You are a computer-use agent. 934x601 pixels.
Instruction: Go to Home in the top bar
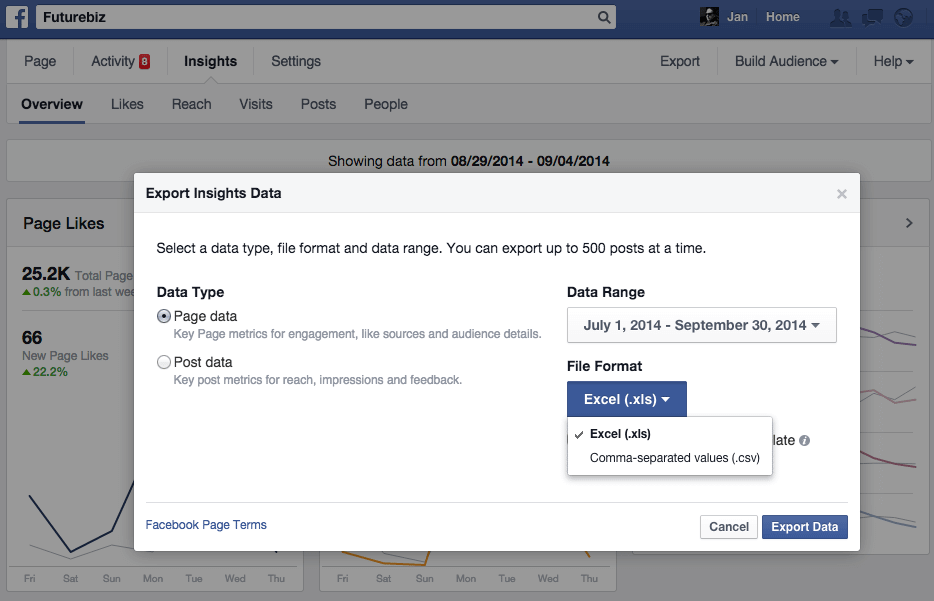783,17
